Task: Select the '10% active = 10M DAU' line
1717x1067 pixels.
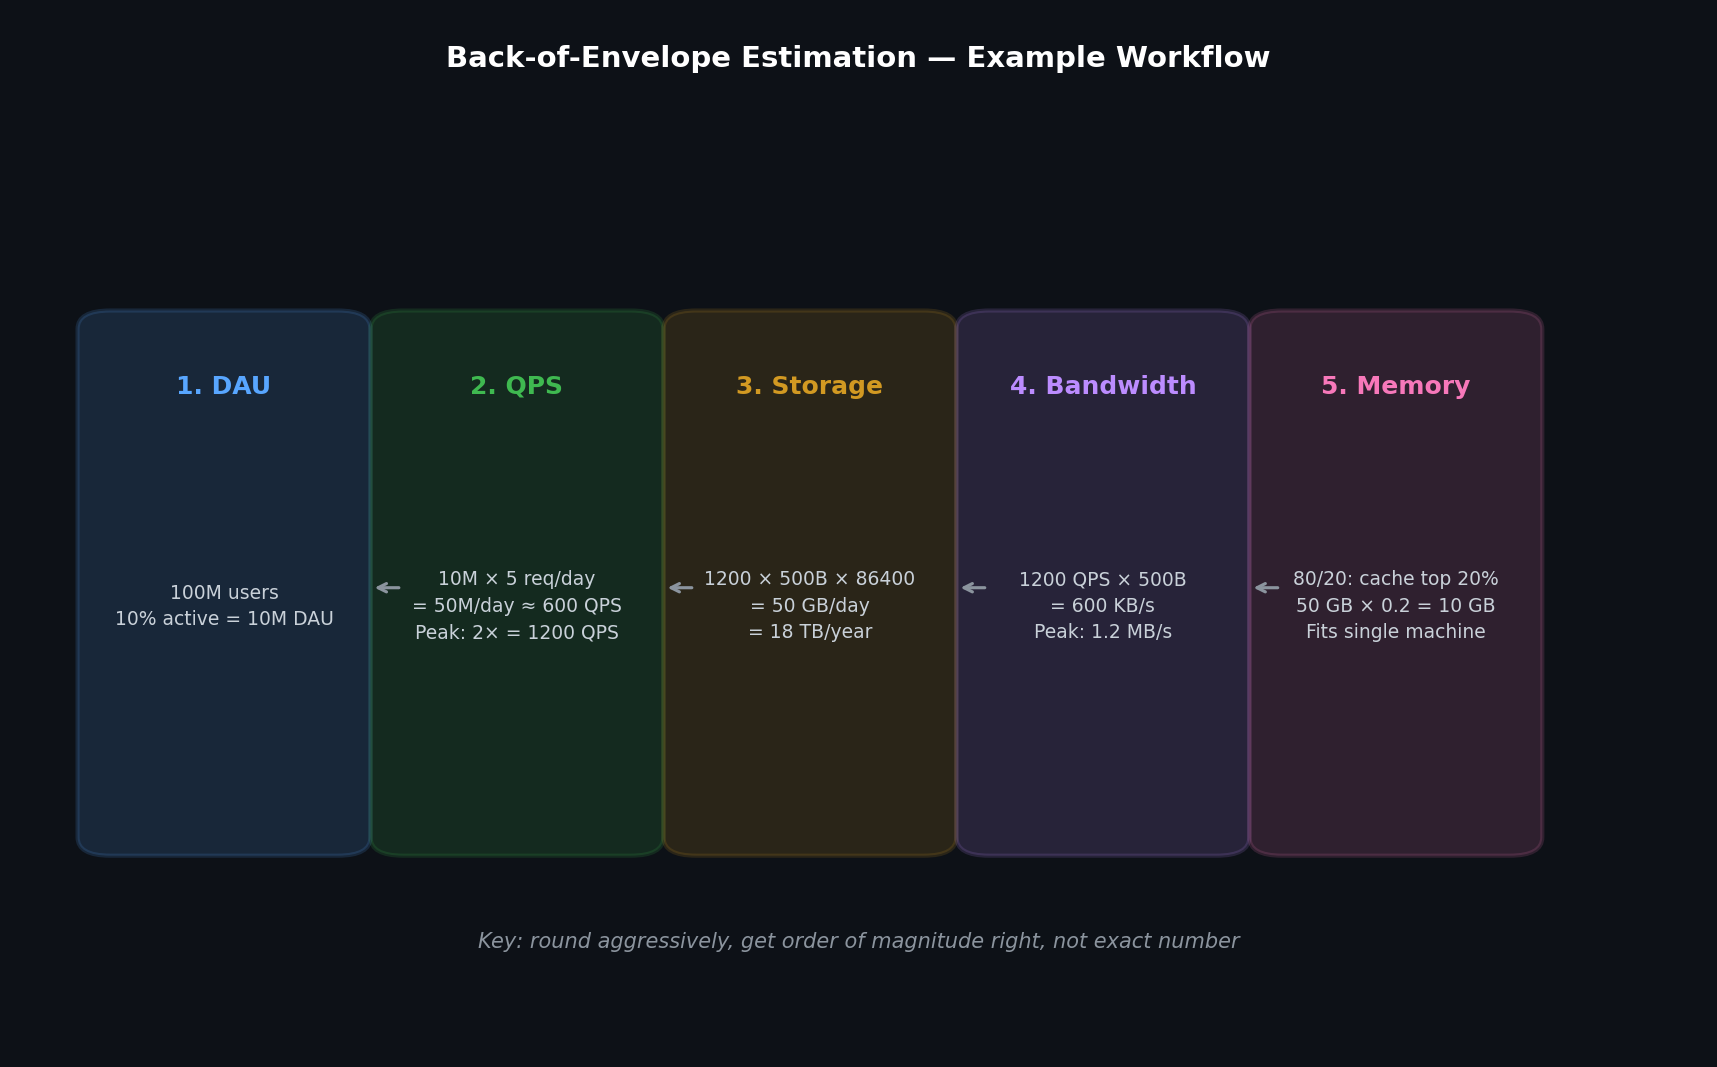Action: (224, 619)
